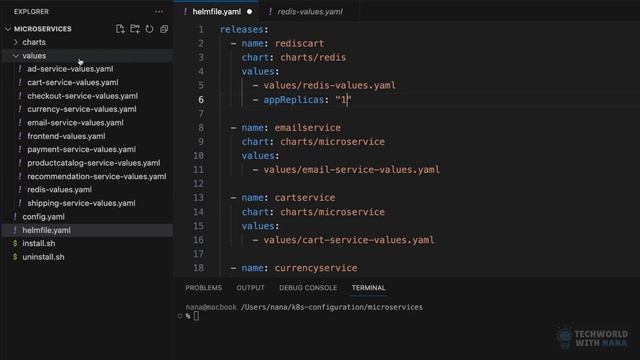Click line number 6 in the gutter
640x360 pixels.
click(x=201, y=100)
